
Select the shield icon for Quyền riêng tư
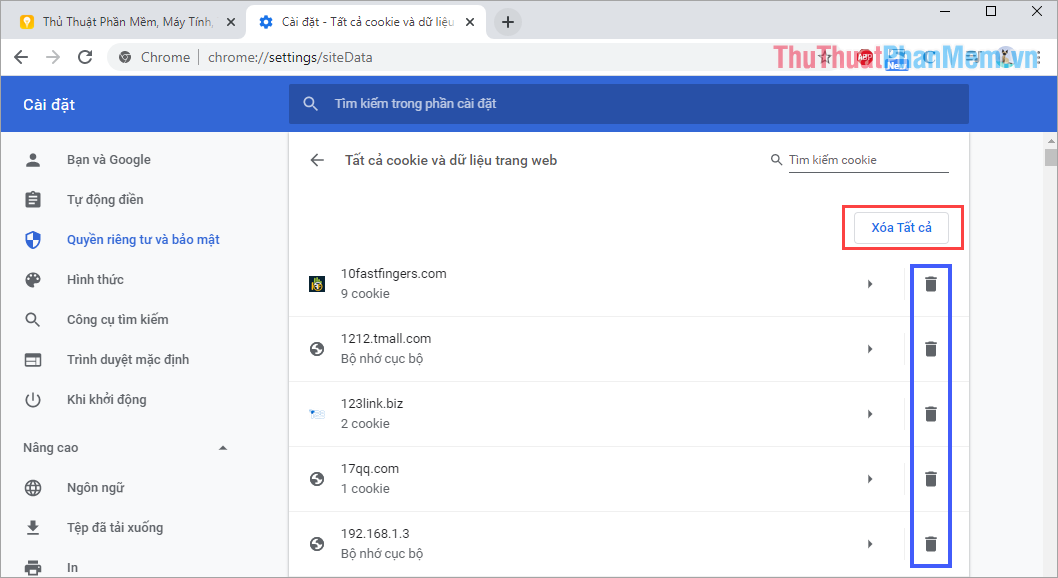33,239
